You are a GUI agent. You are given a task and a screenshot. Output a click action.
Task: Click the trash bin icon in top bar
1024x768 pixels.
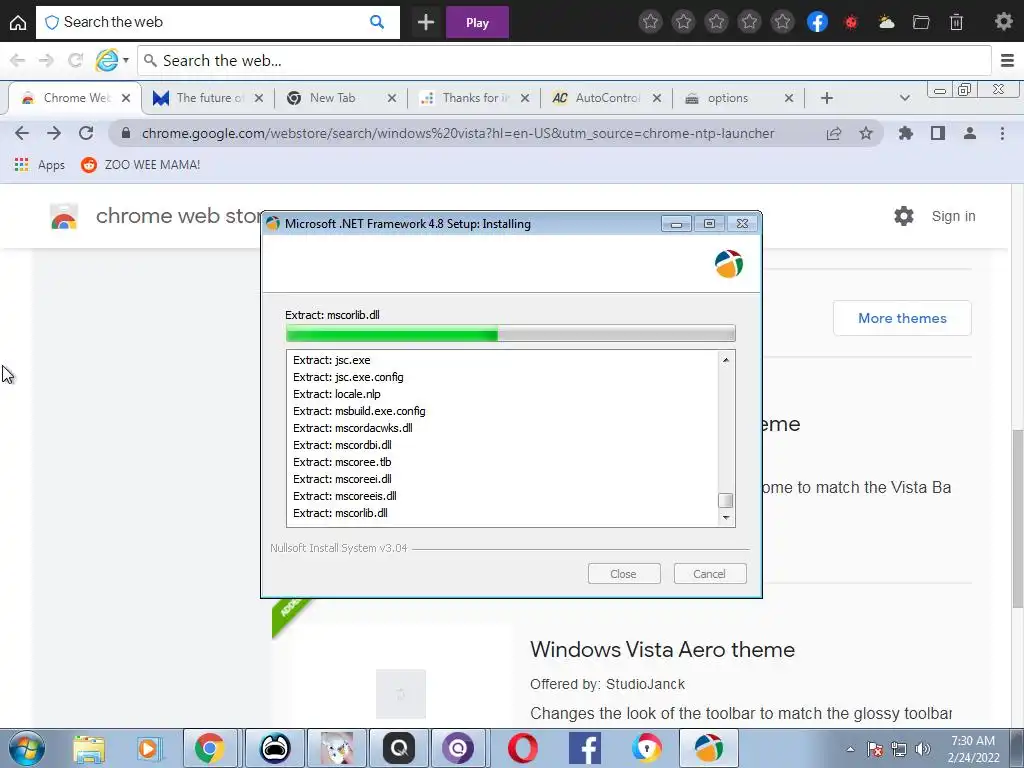956,22
